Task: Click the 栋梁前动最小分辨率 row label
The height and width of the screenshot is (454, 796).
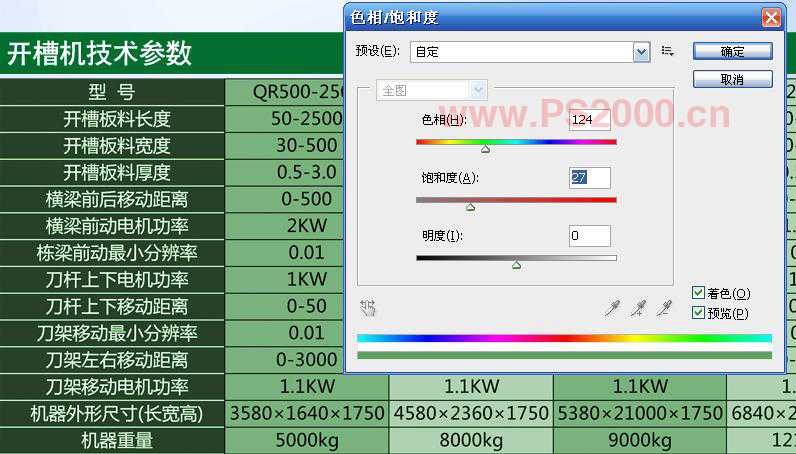Action: click(x=117, y=253)
